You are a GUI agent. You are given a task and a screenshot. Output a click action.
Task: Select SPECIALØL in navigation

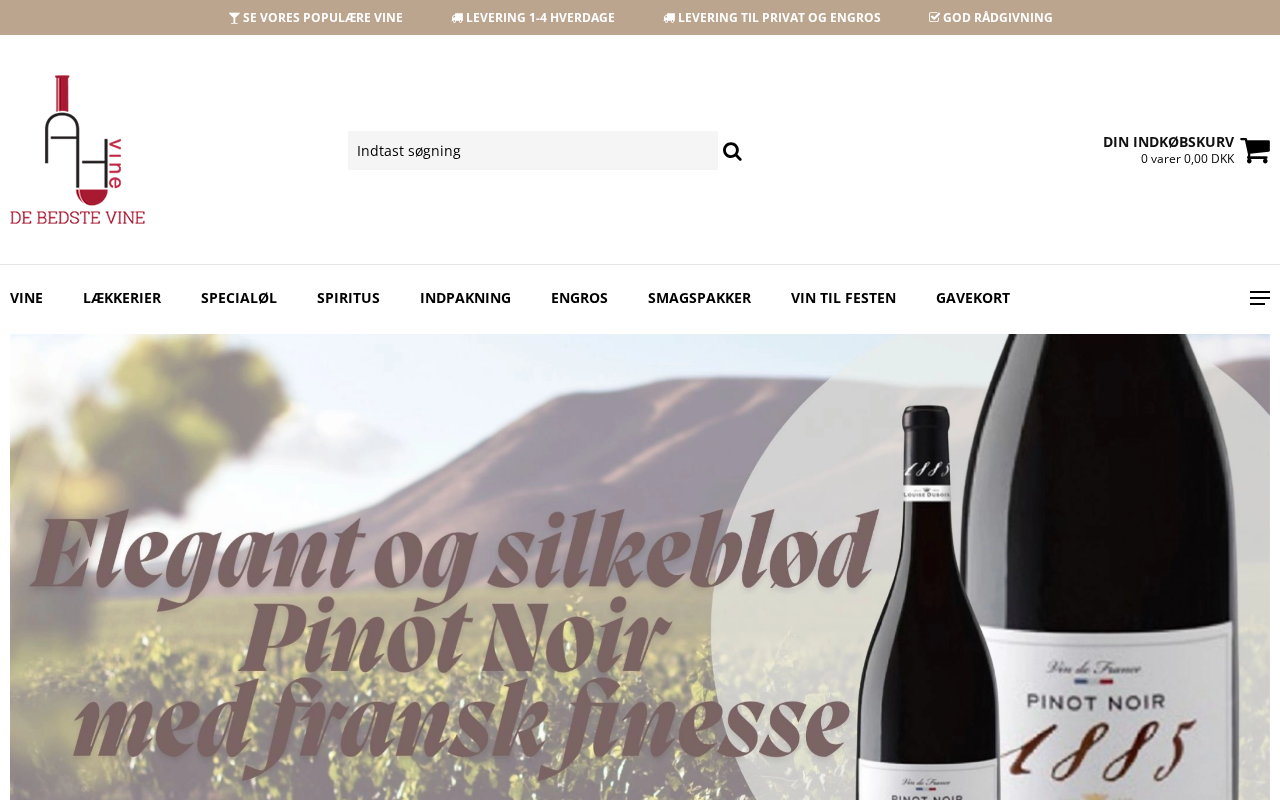pos(239,298)
